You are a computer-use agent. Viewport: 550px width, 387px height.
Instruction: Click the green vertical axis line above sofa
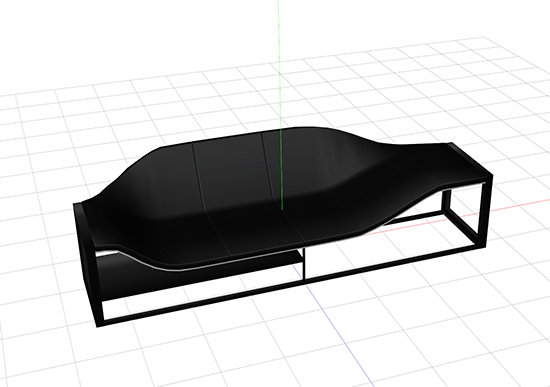[x=279, y=63]
